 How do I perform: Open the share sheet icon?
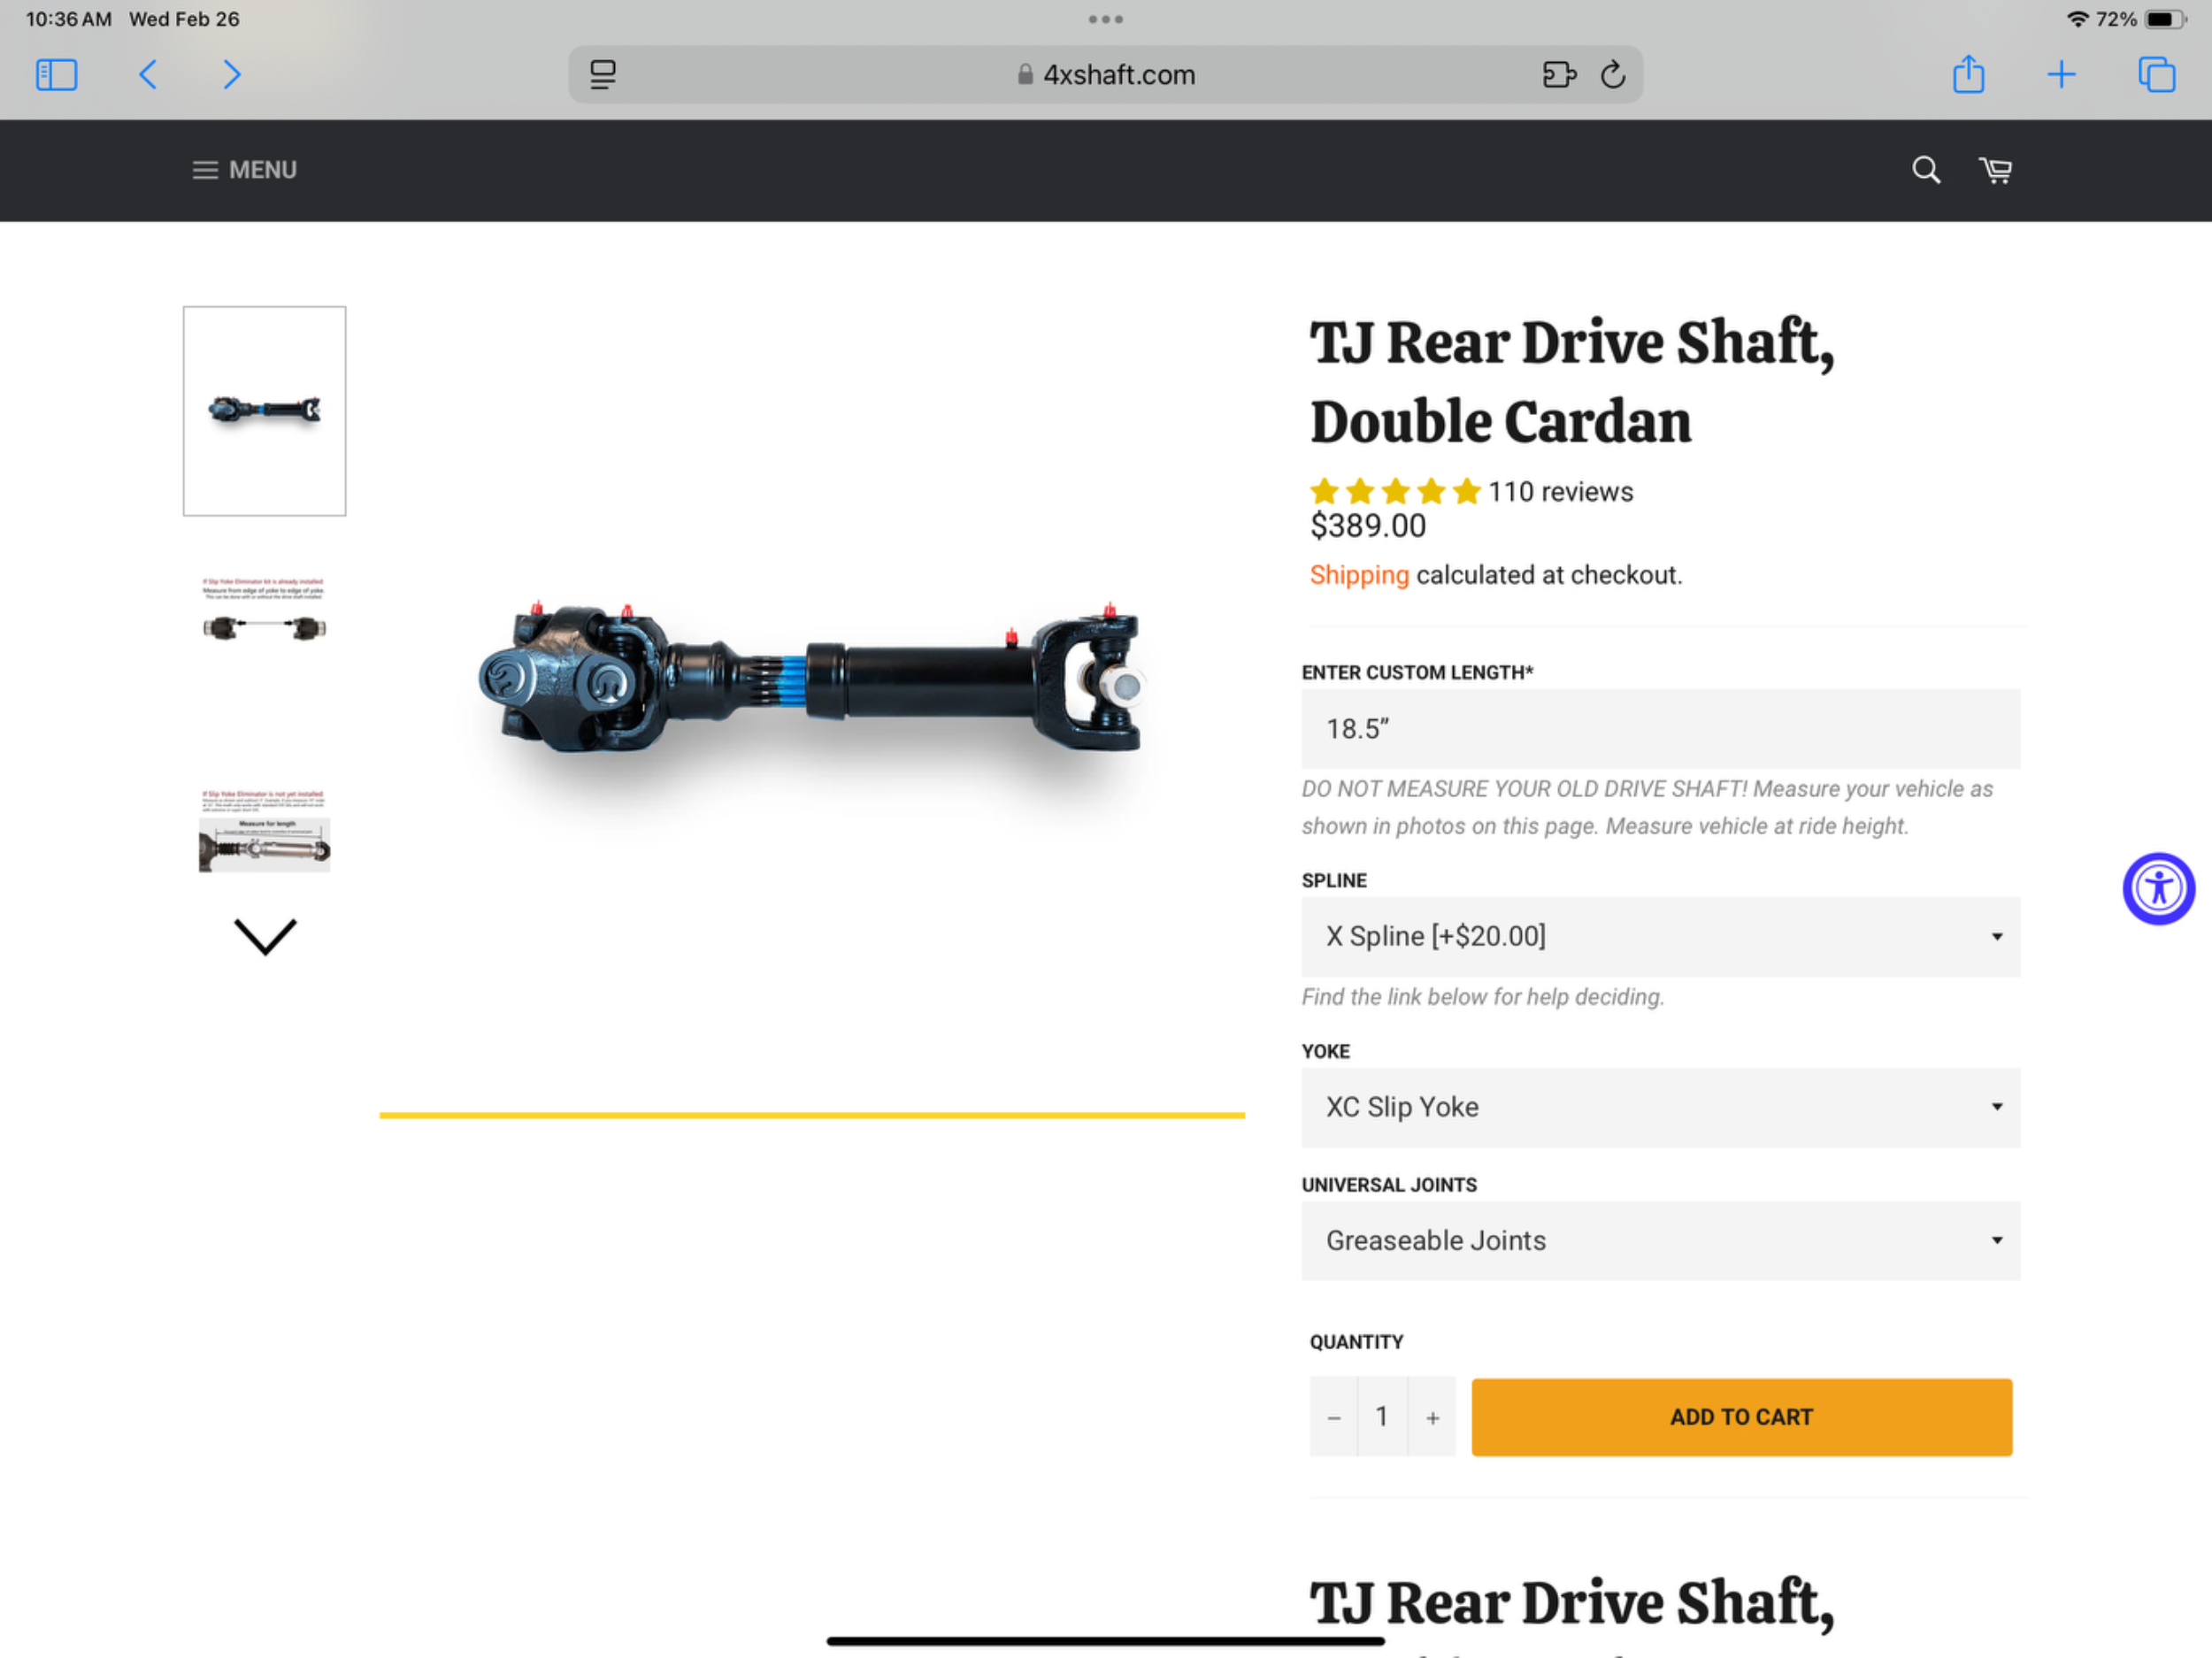[1968, 74]
